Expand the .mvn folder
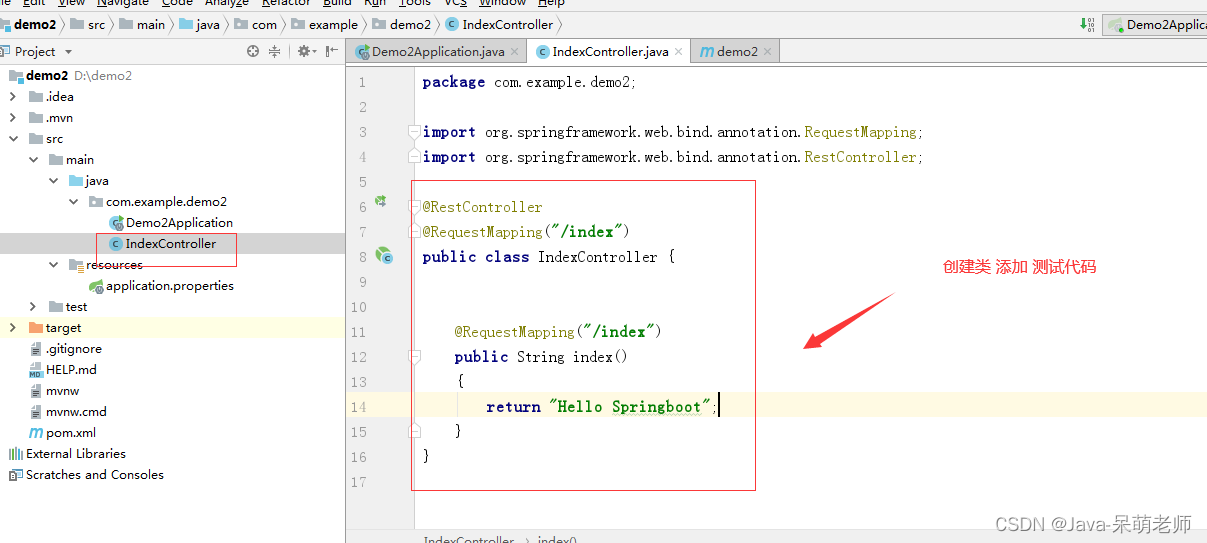 [12, 118]
